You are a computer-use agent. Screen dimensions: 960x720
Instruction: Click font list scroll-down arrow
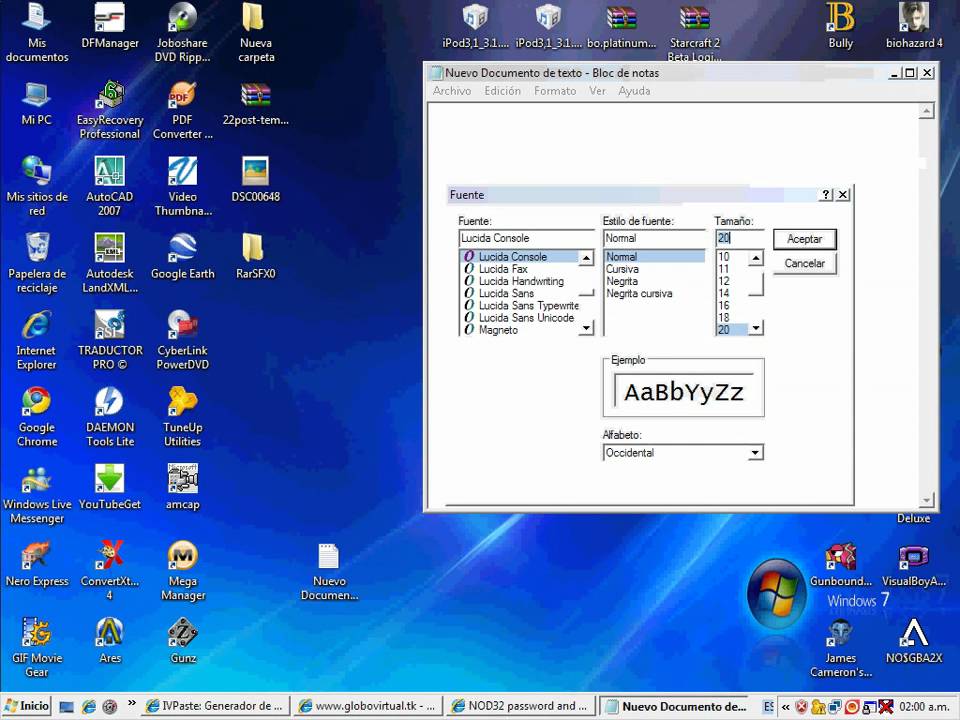click(586, 329)
